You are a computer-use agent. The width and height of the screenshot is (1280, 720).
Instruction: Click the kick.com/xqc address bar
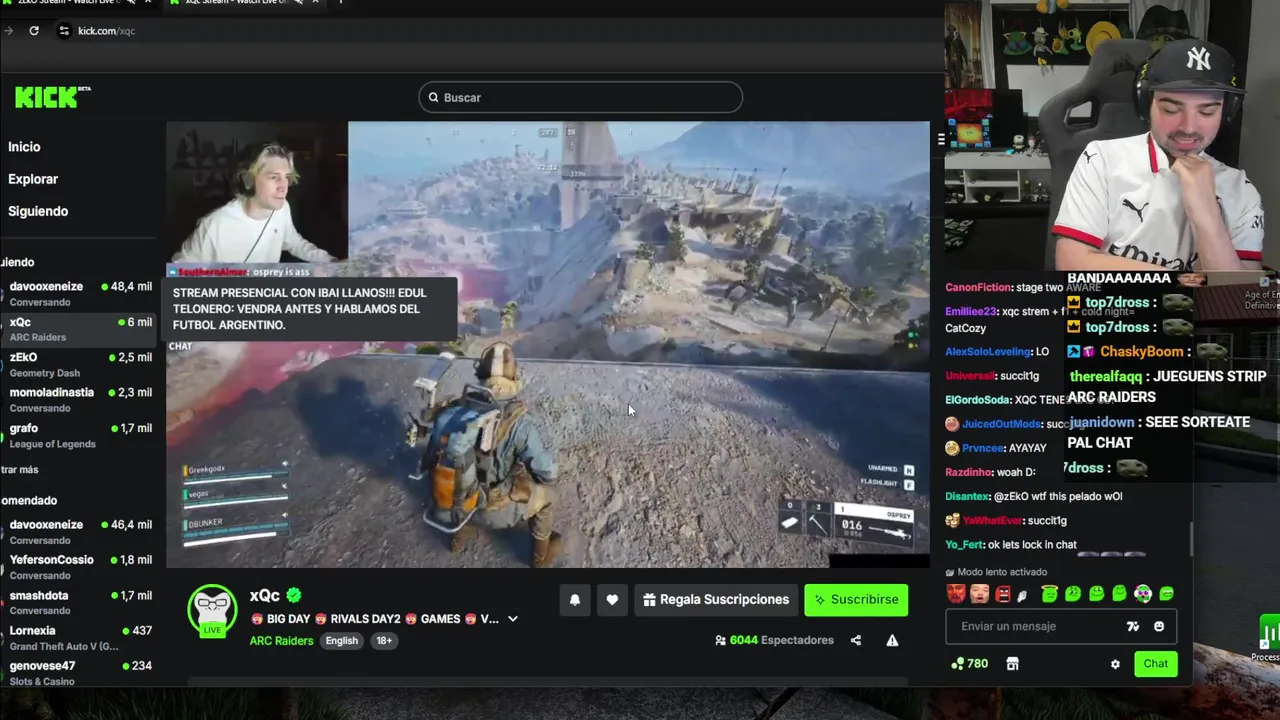(x=106, y=31)
